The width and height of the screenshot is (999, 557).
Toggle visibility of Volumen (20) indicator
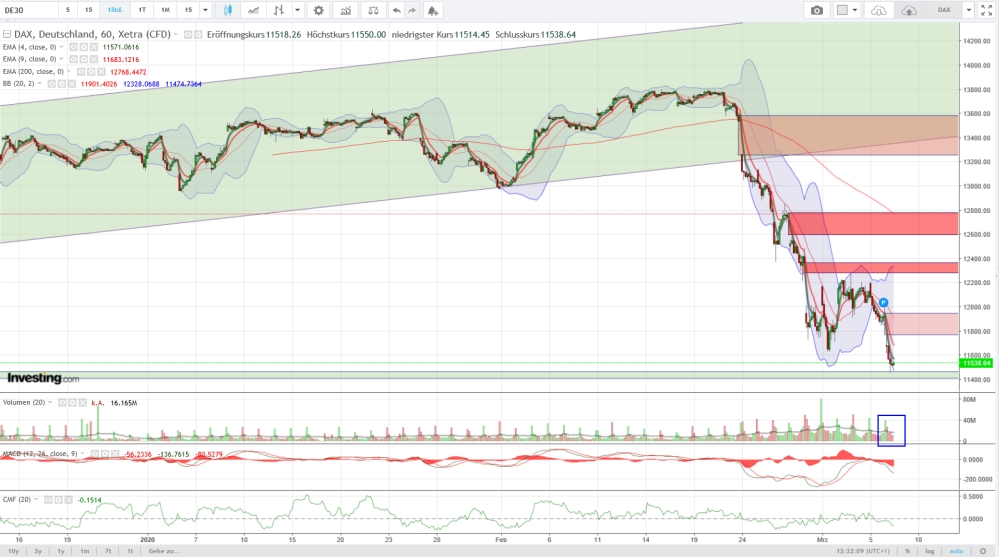(63, 403)
